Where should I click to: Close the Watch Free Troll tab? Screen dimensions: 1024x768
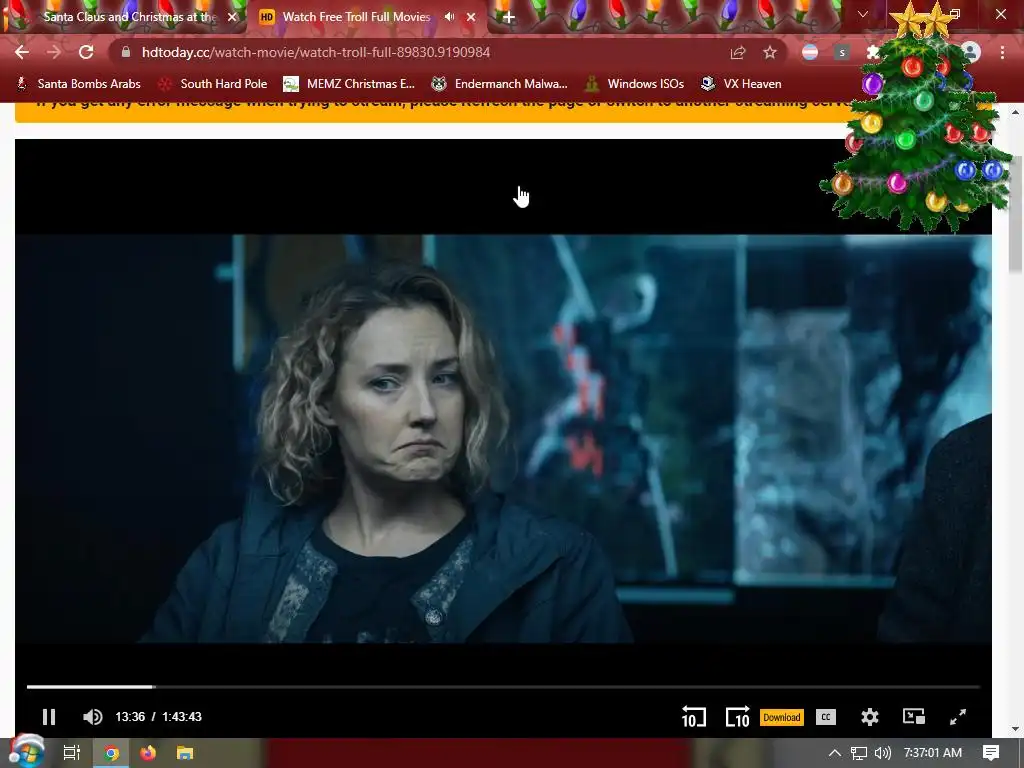click(x=471, y=17)
